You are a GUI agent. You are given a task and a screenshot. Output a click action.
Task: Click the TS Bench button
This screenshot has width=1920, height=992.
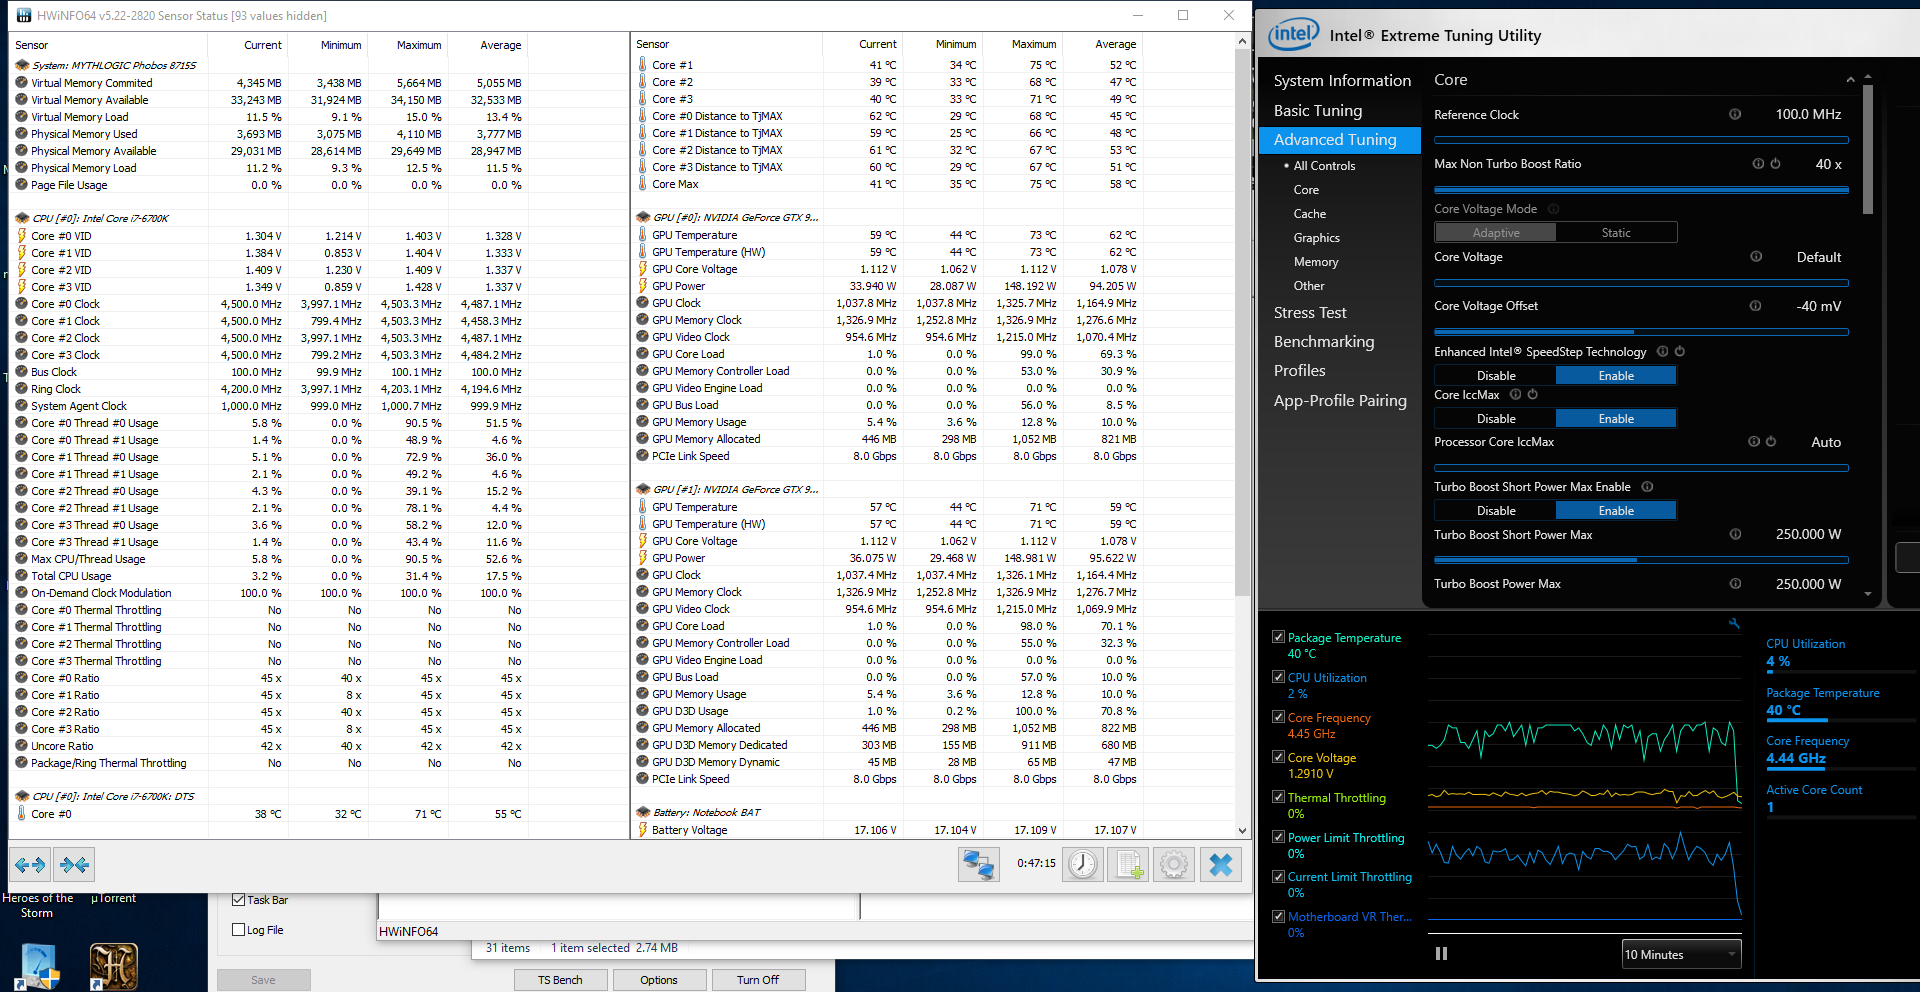[560, 980]
